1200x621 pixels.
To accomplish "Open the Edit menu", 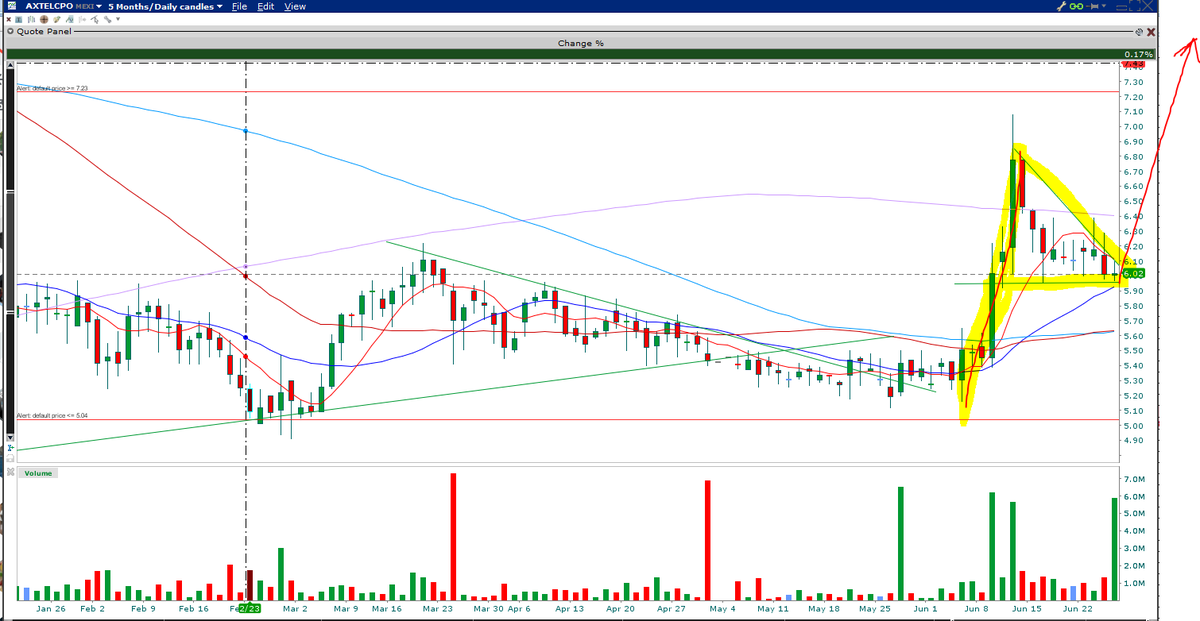I will [265, 6].
